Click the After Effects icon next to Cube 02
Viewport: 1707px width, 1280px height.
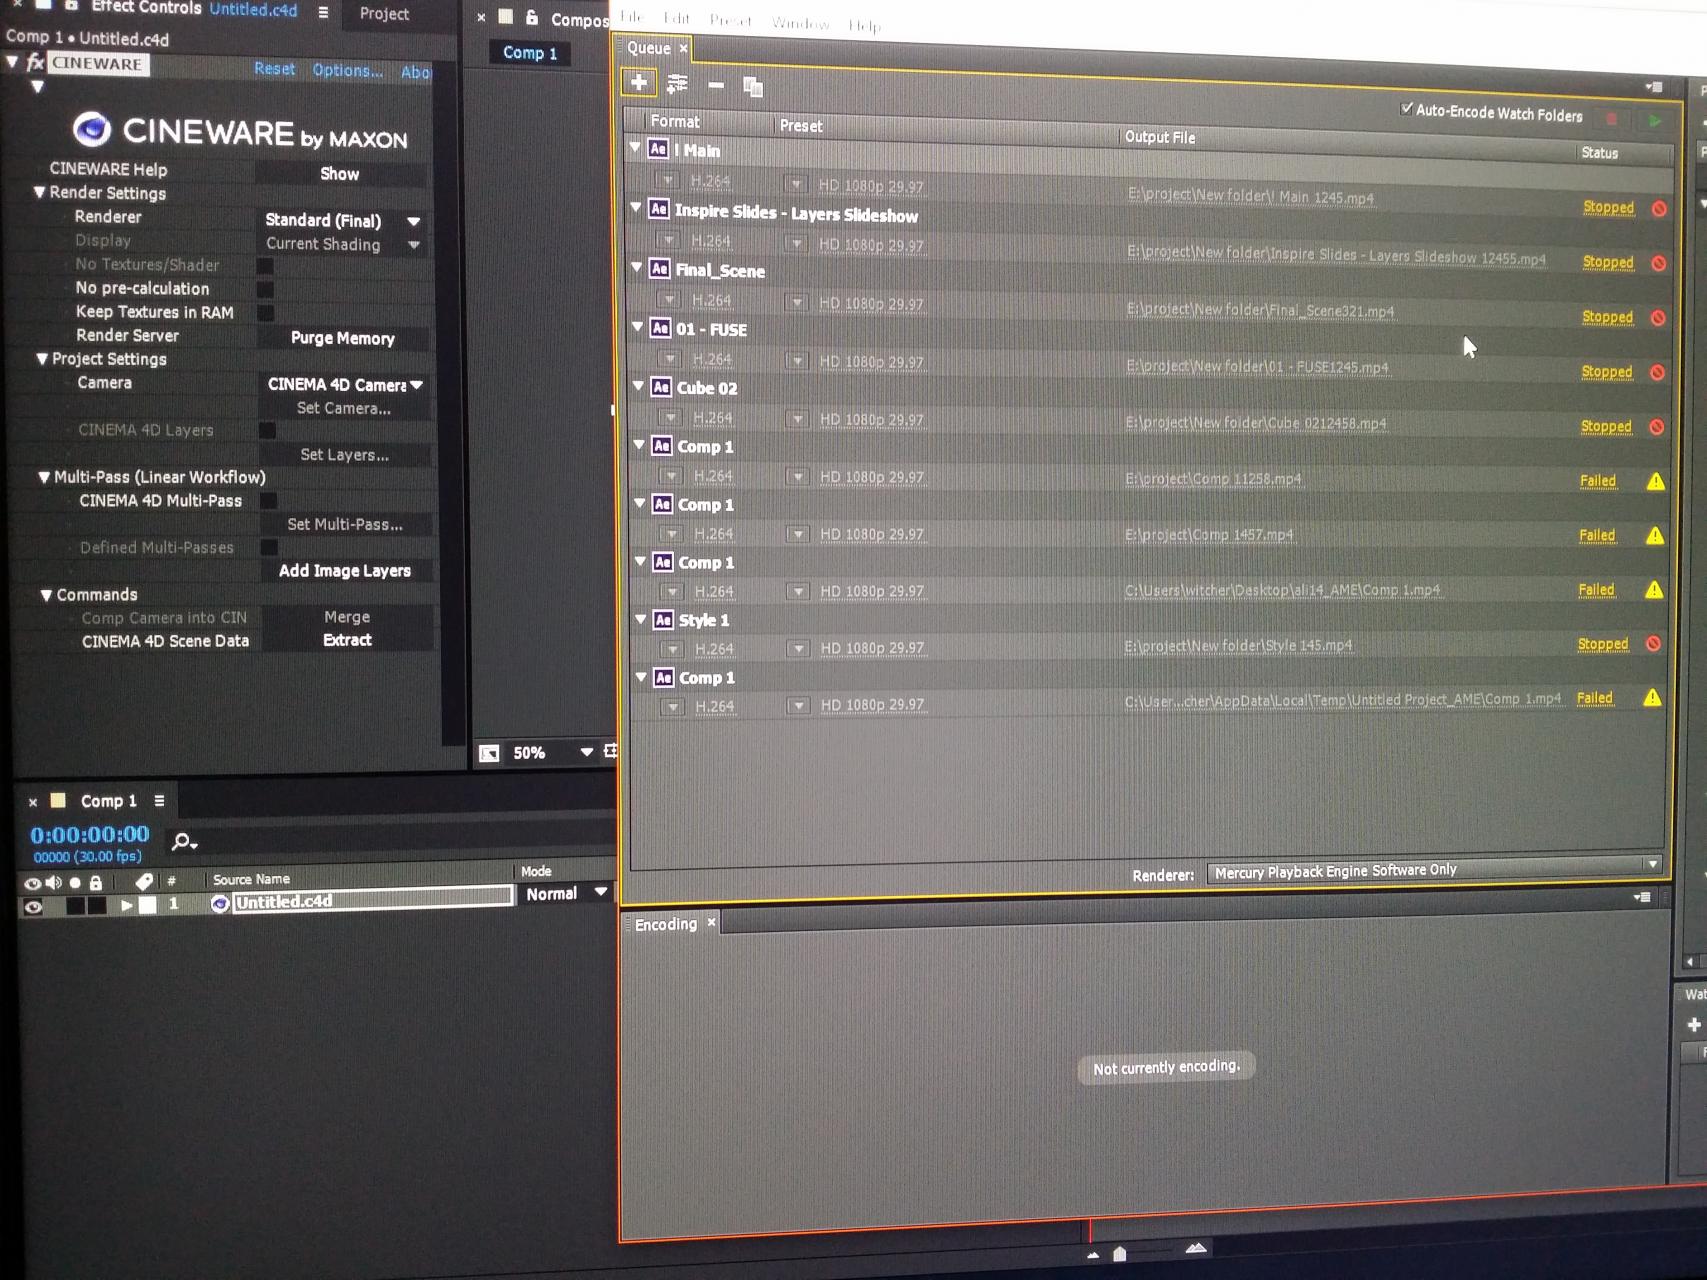click(661, 387)
